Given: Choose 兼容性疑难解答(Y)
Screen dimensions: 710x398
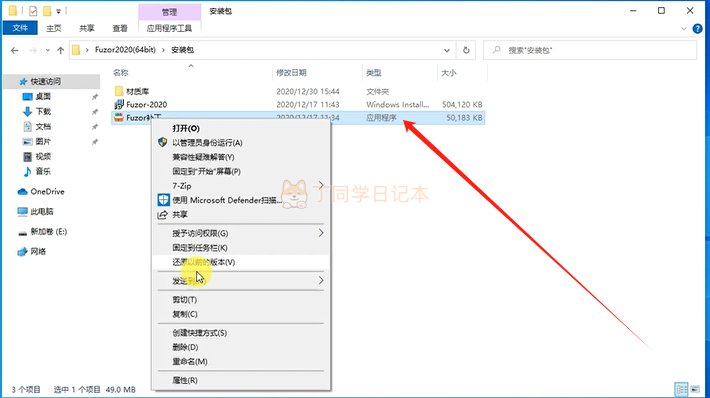Looking at the screenshot, I should pyautogui.click(x=203, y=157).
